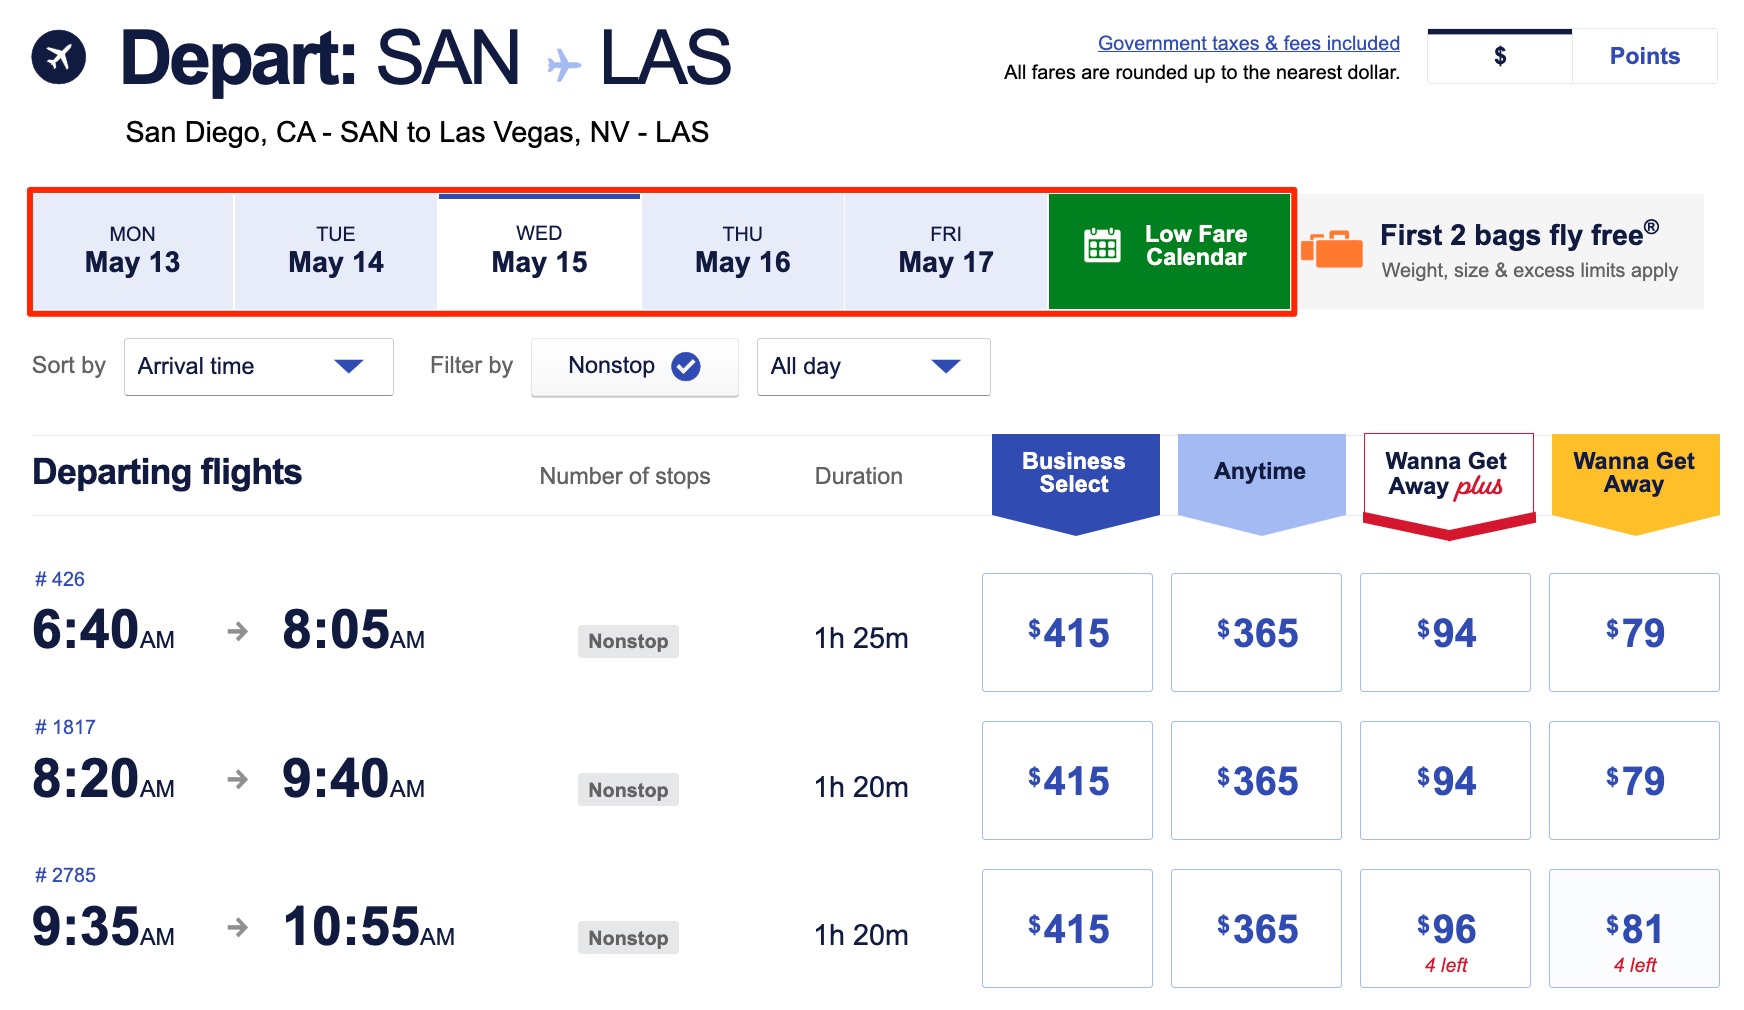Select the TUE May 14 date tab

(335, 250)
